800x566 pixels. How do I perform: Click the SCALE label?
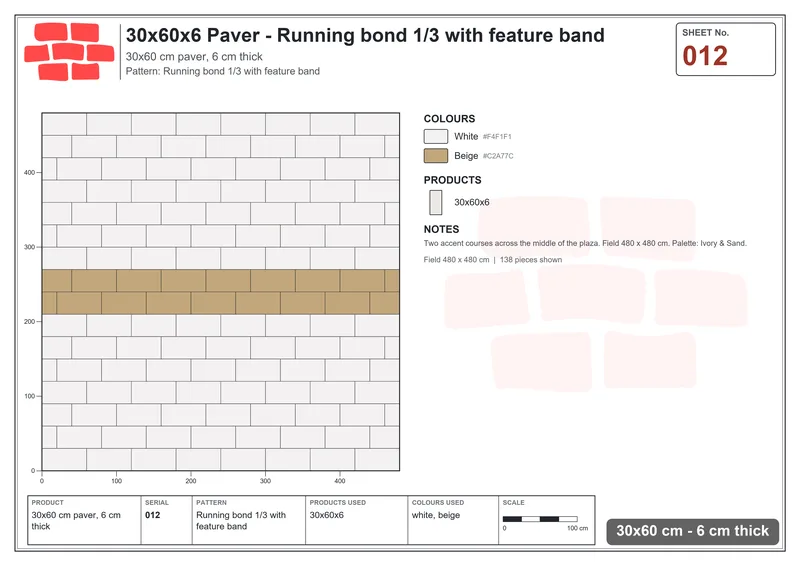pos(513,503)
